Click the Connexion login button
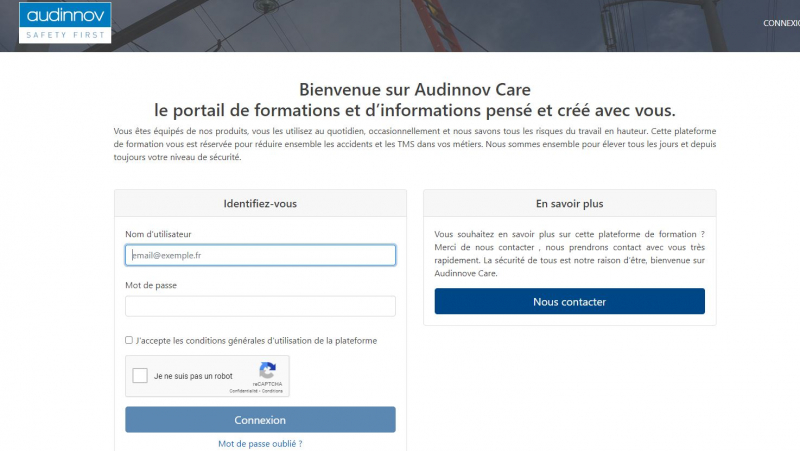The height and width of the screenshot is (451, 800). click(260, 419)
